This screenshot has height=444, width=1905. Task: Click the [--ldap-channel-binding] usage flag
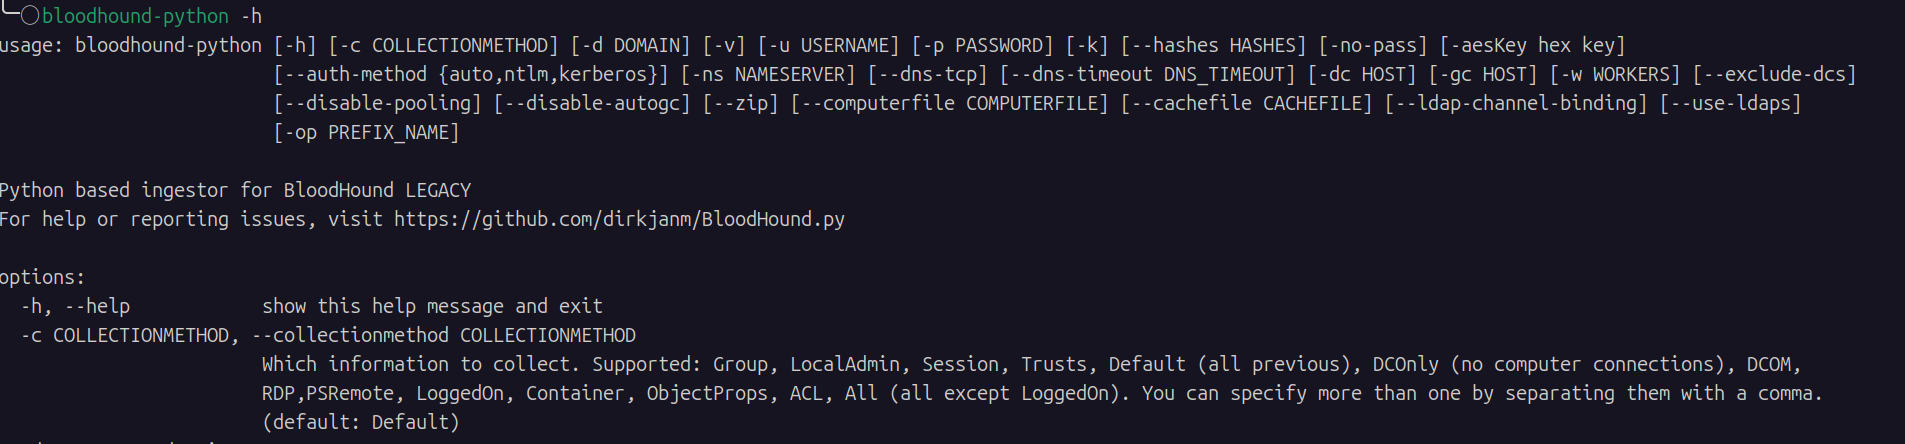click(x=1515, y=103)
